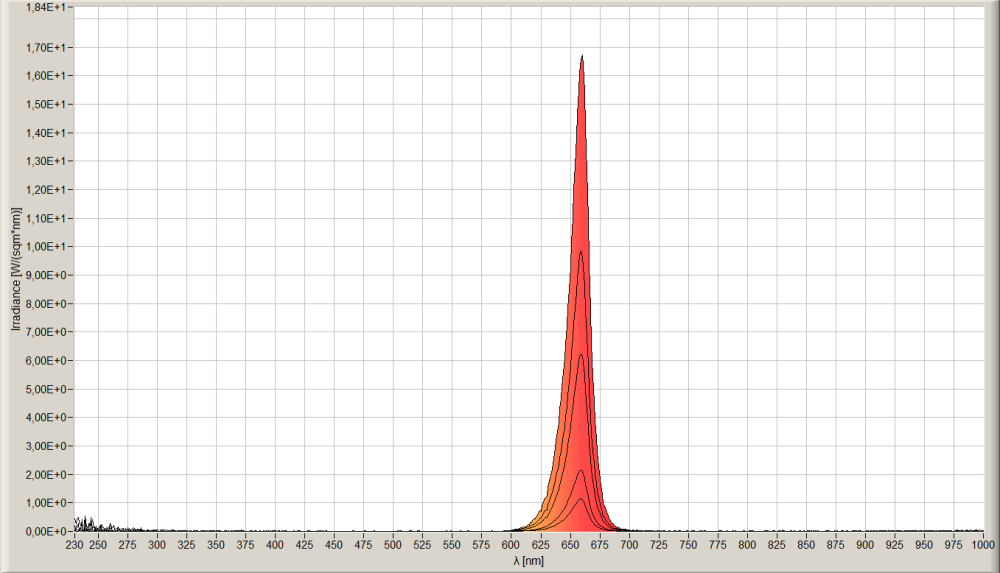Click the 1,10E+1 y-axis tick label
The height and width of the screenshot is (573, 1000).
point(44,218)
